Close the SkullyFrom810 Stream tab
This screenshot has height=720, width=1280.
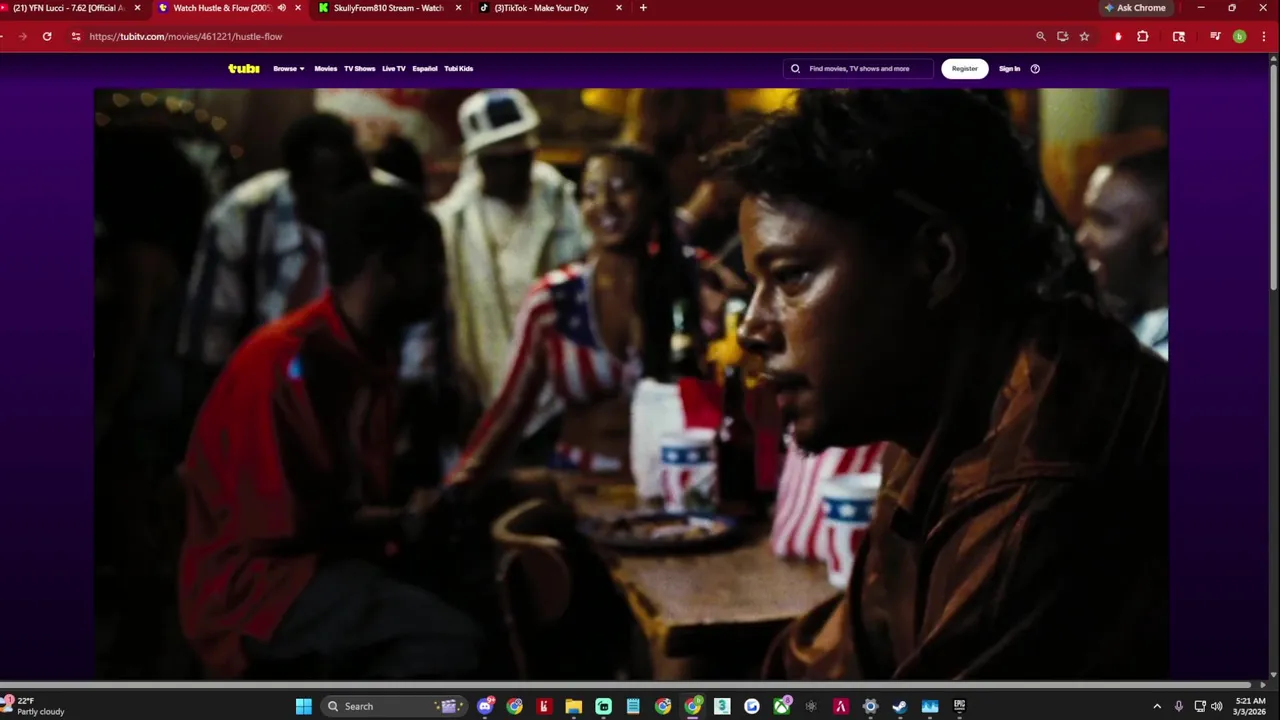[x=458, y=8]
